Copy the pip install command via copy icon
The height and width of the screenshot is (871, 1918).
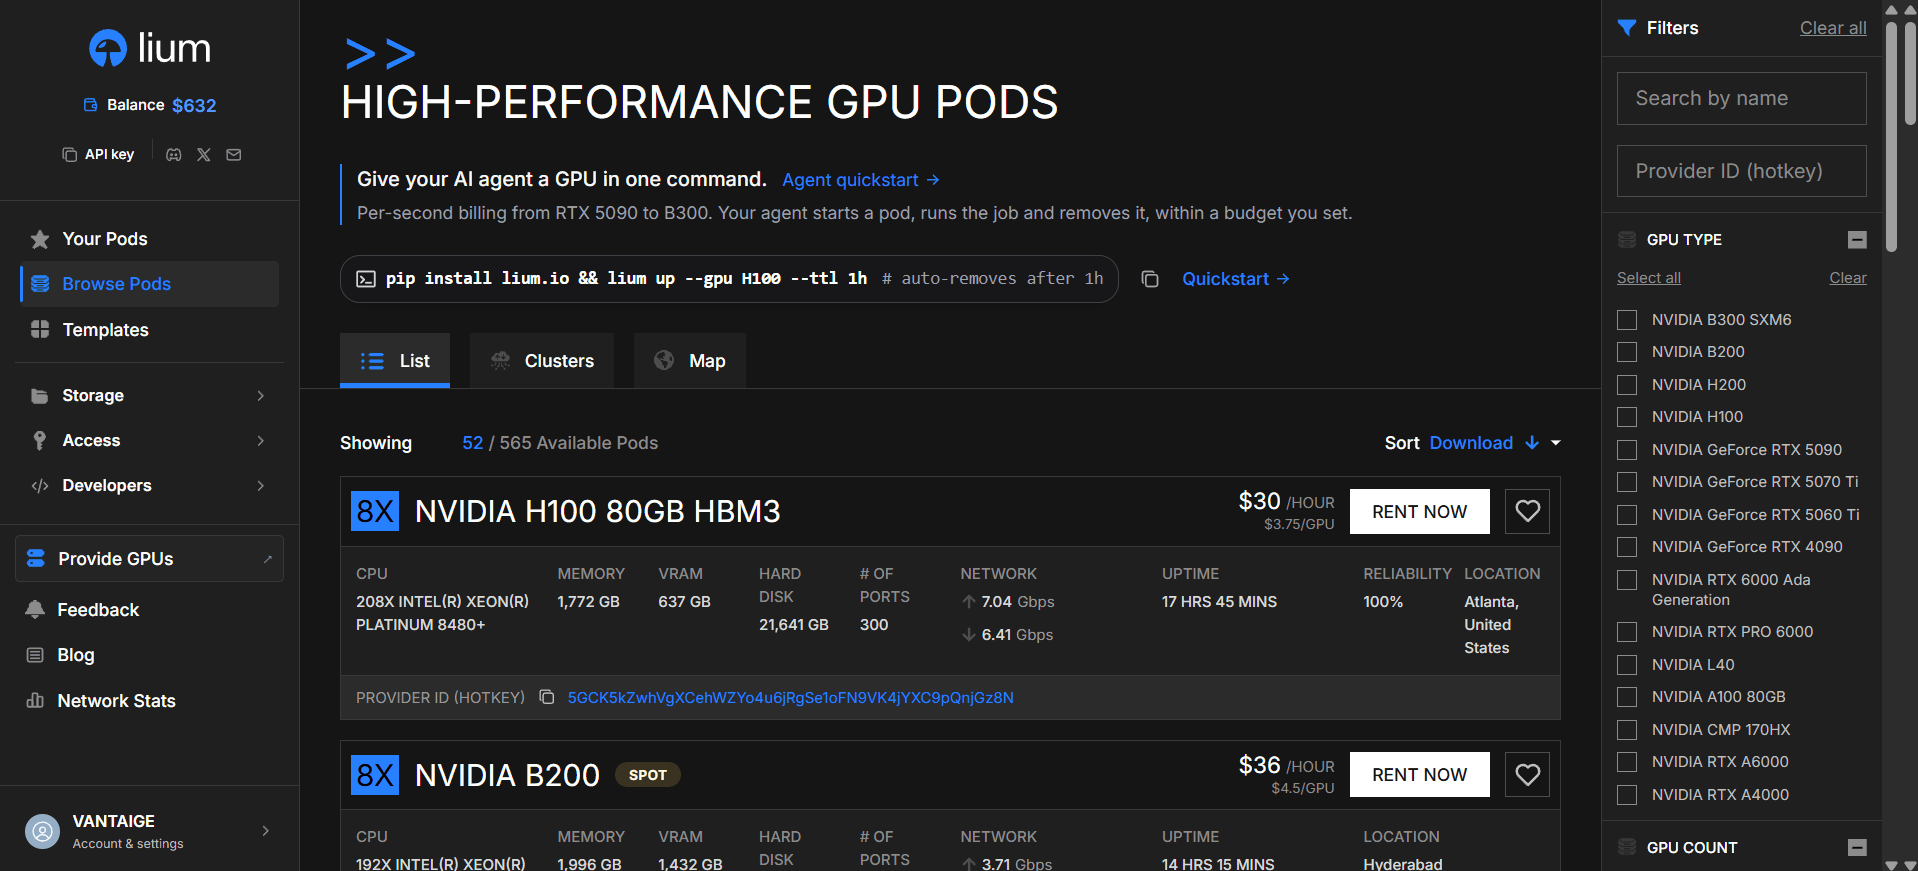(x=1150, y=279)
